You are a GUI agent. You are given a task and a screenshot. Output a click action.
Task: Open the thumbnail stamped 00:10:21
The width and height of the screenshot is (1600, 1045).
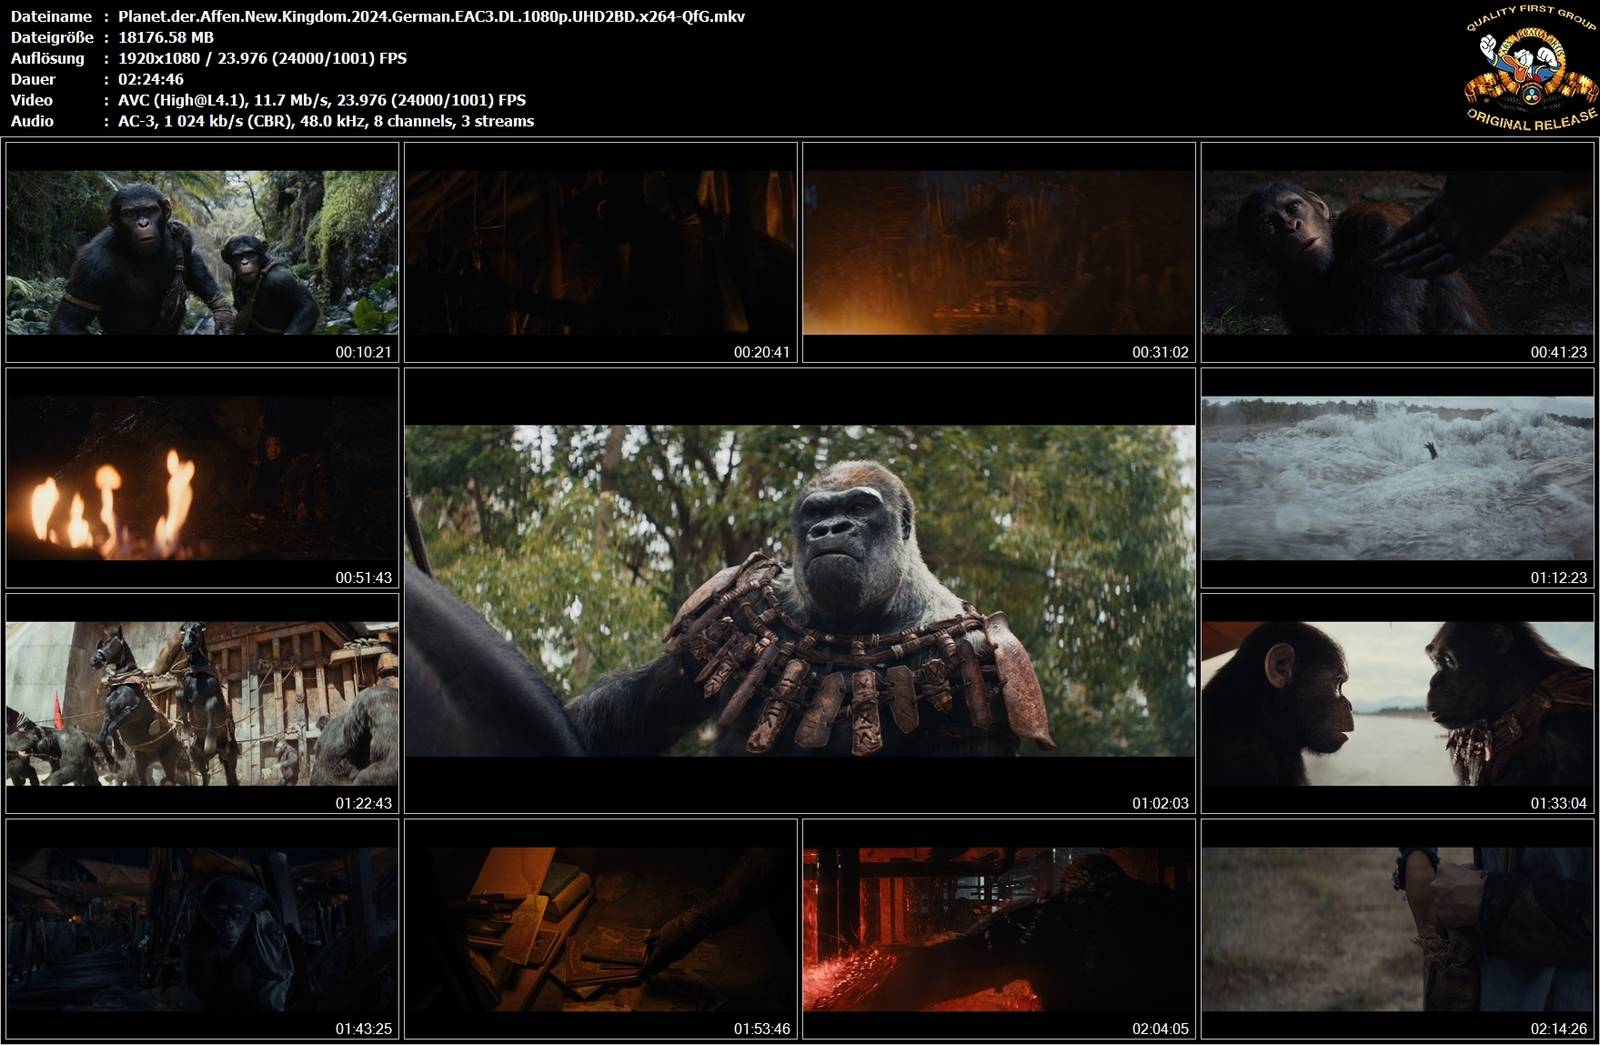coord(202,252)
